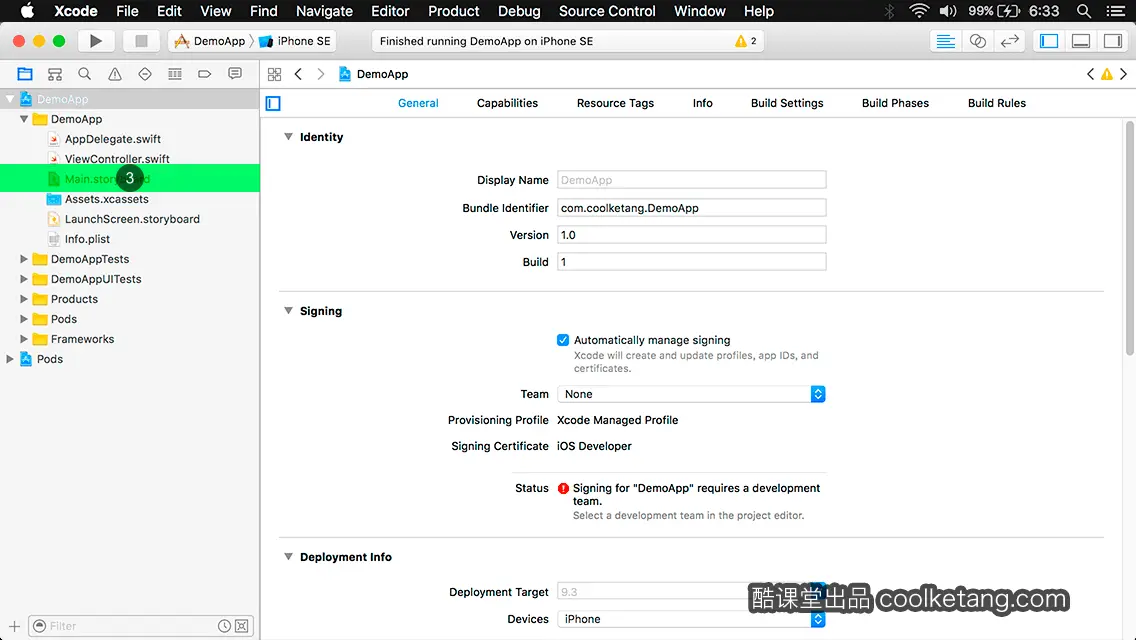1136x640 pixels.
Task: Open the Symbol navigator
Action: (x=54, y=74)
